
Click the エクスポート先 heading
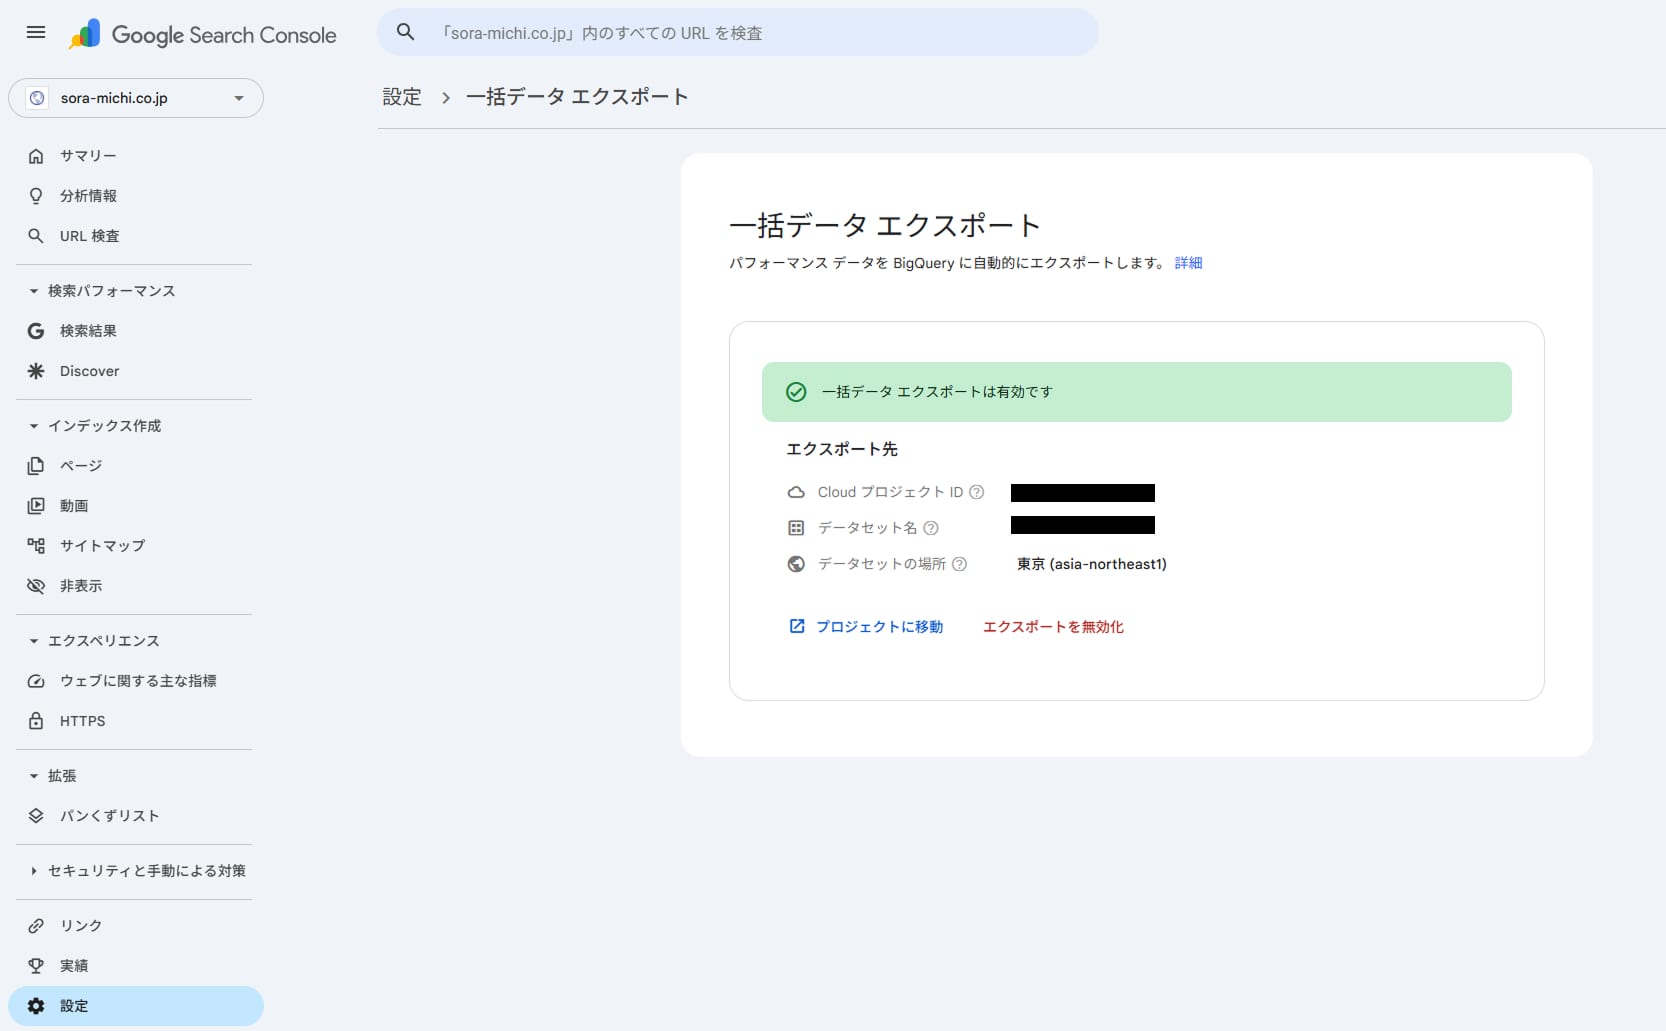click(x=842, y=449)
